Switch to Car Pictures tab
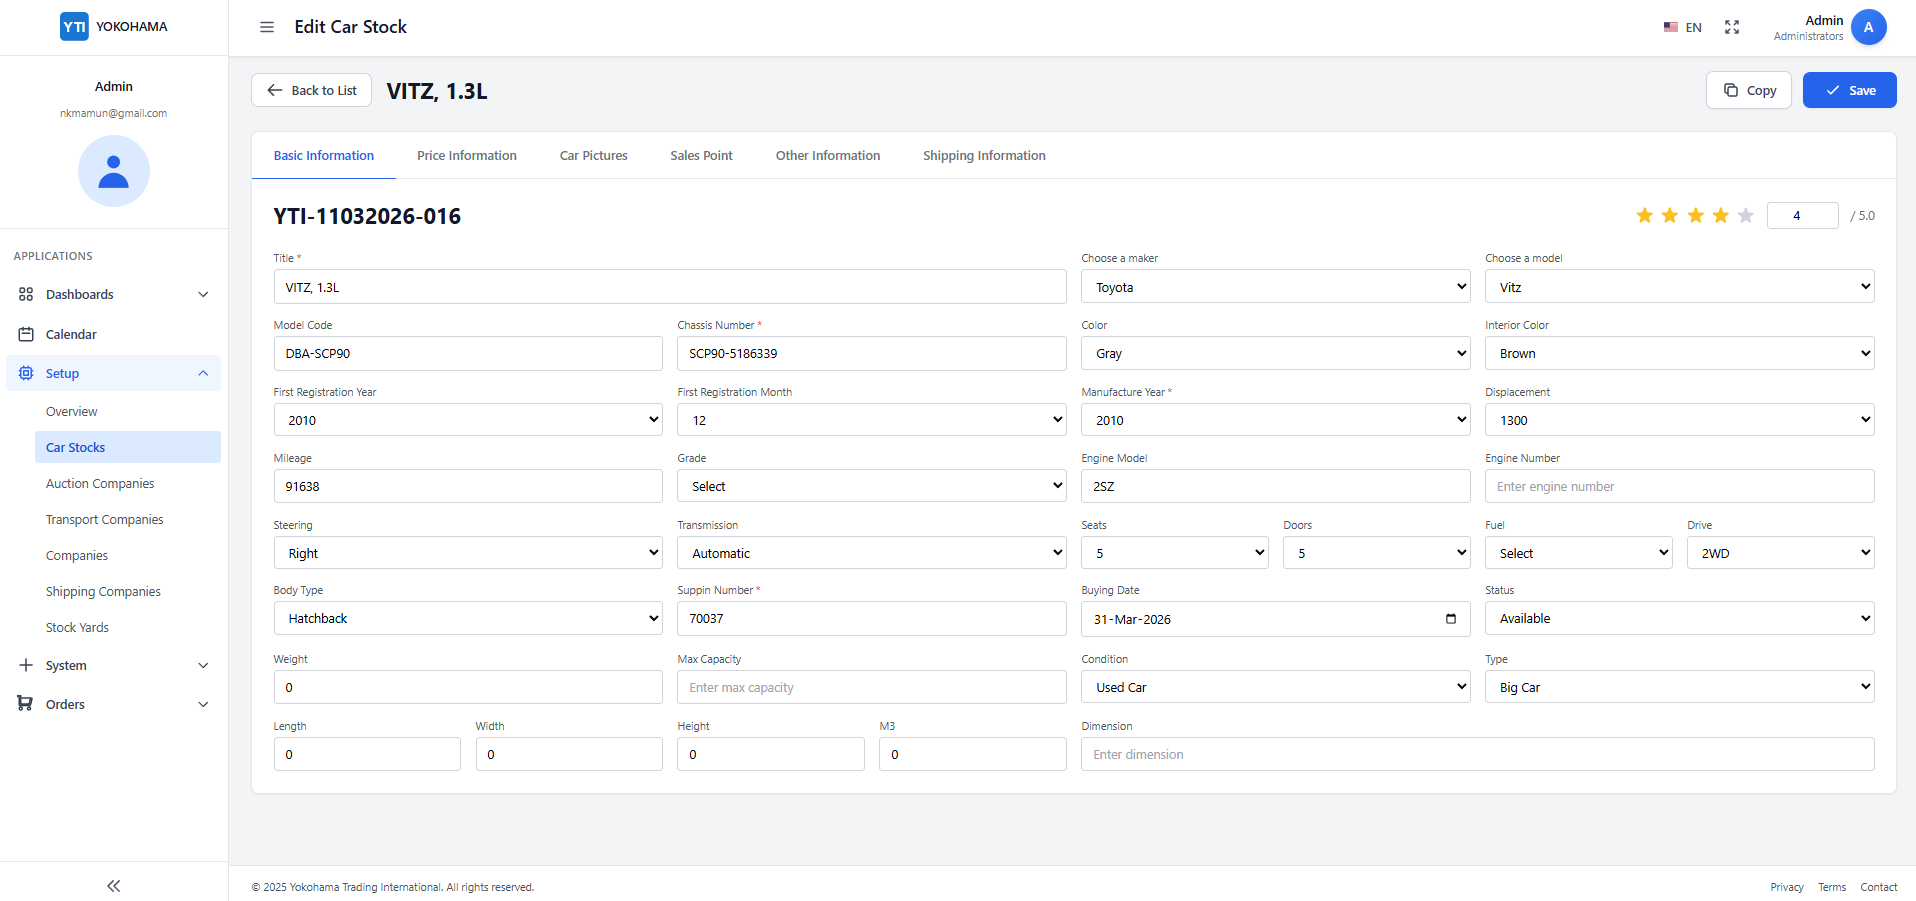This screenshot has width=1916, height=901. tap(594, 156)
